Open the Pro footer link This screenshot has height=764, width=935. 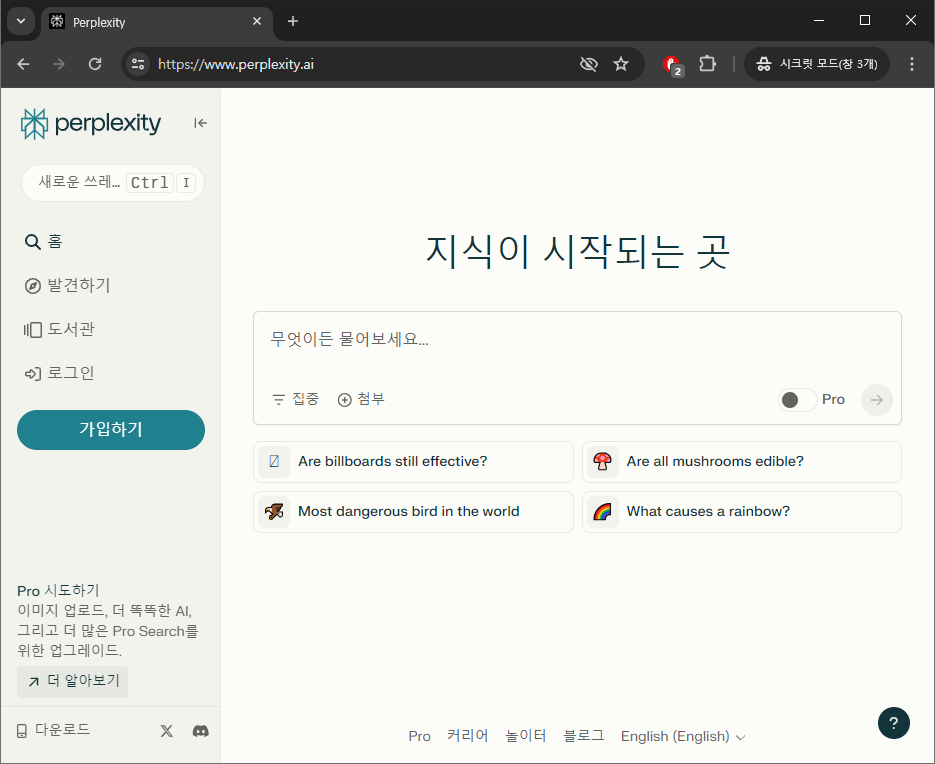(x=419, y=736)
